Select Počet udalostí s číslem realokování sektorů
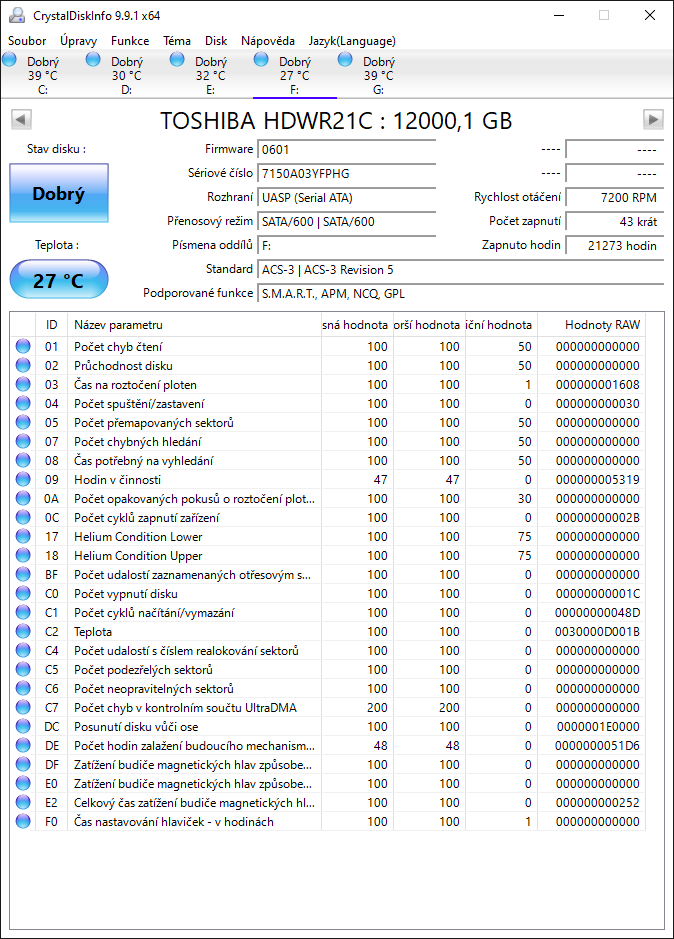This screenshot has width=674, height=939. pyautogui.click(x=186, y=650)
